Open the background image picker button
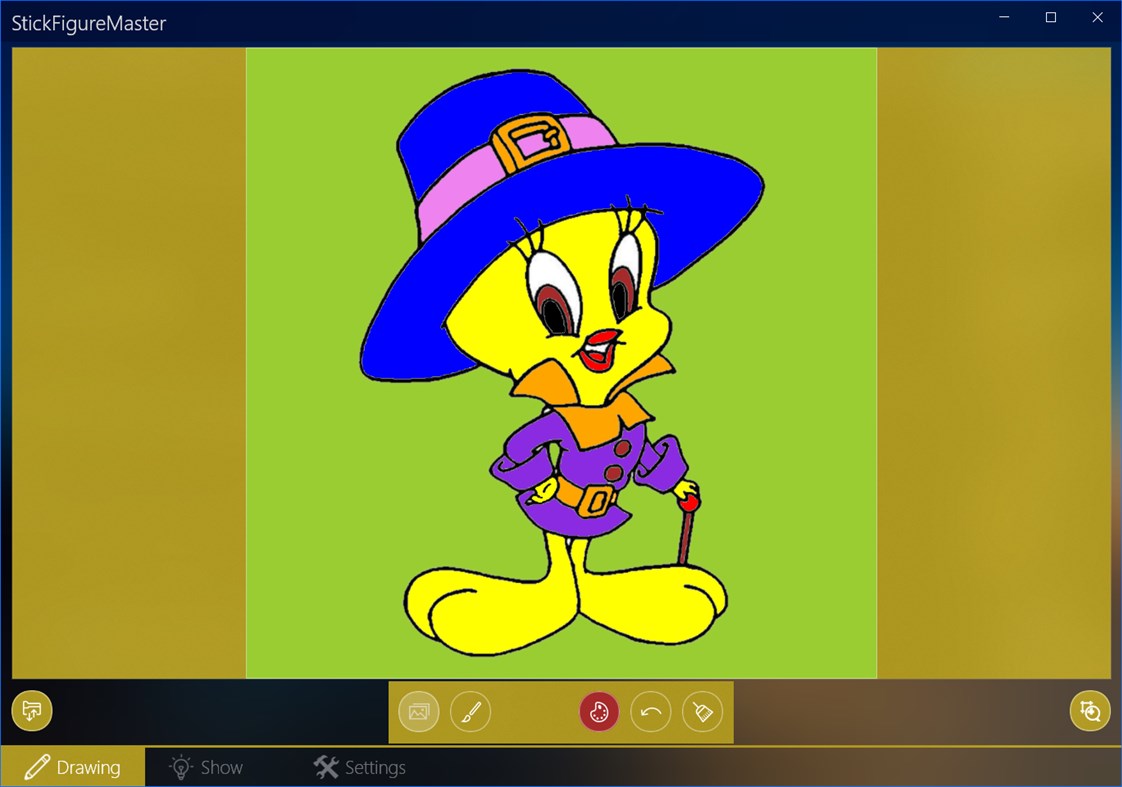Image resolution: width=1122 pixels, height=787 pixels. (x=419, y=711)
